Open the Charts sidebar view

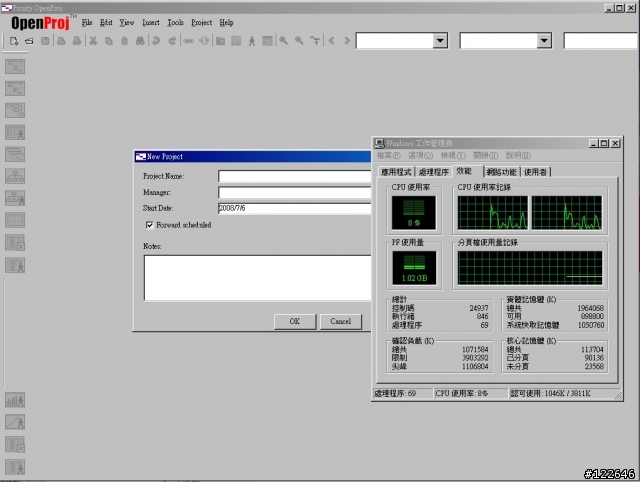point(15,422)
